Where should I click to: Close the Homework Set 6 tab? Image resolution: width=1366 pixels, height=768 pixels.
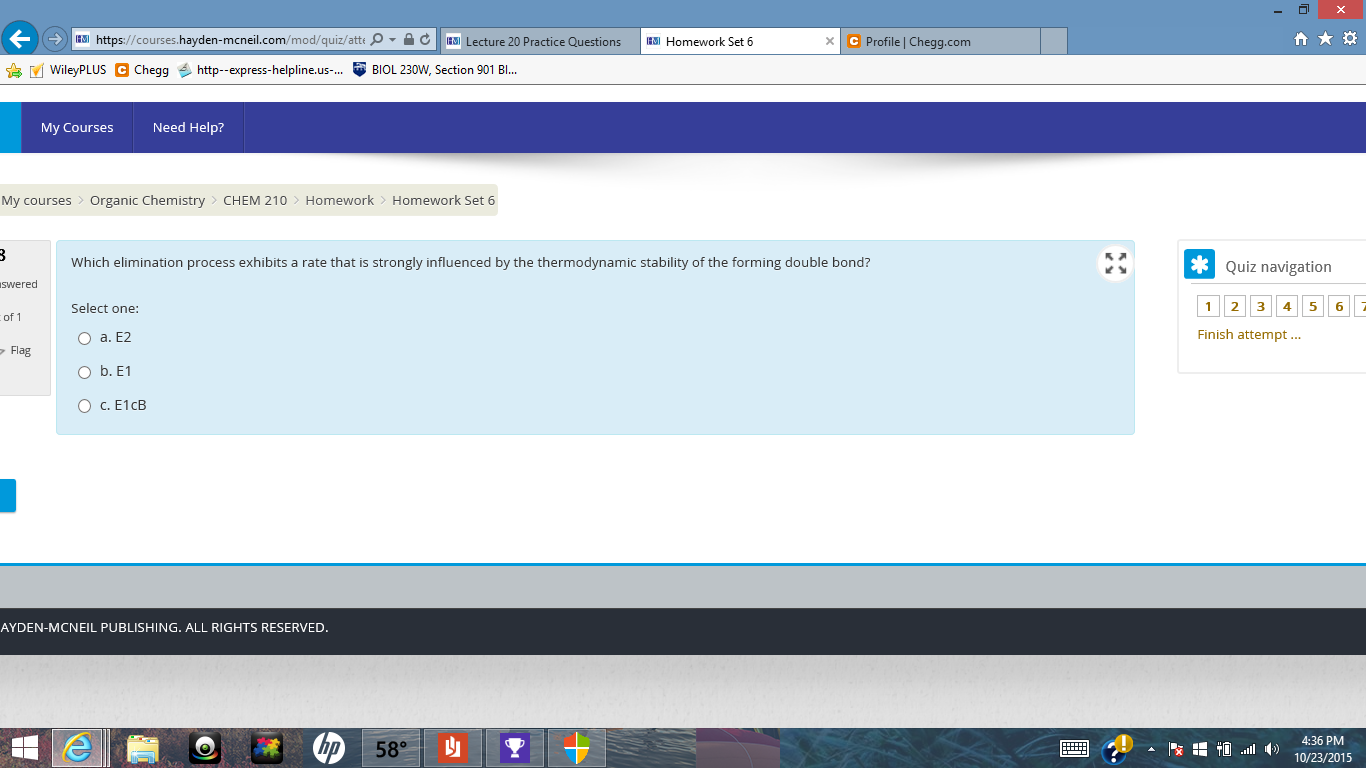(830, 41)
